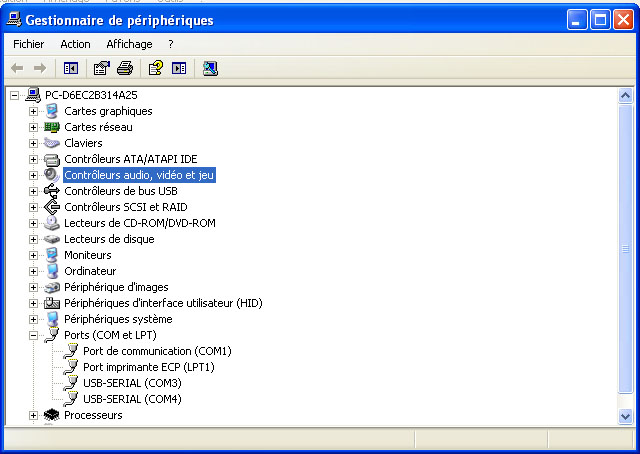This screenshot has width=640, height=454.
Task: Toggle the console tree pane icon
Action: (x=71, y=68)
